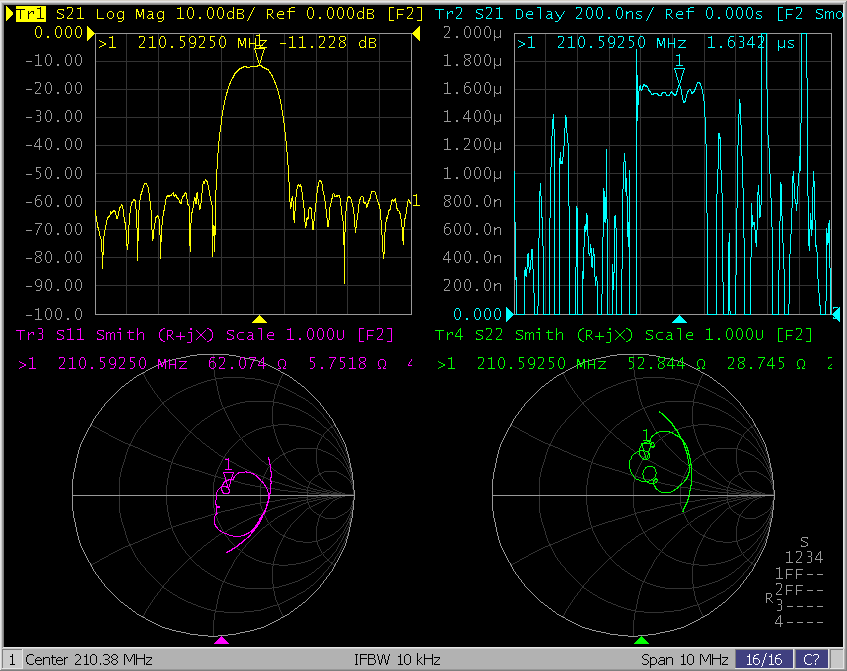The width and height of the screenshot is (847, 671).
Task: Click the 16/16 averaging count indicator
Action: (x=762, y=660)
